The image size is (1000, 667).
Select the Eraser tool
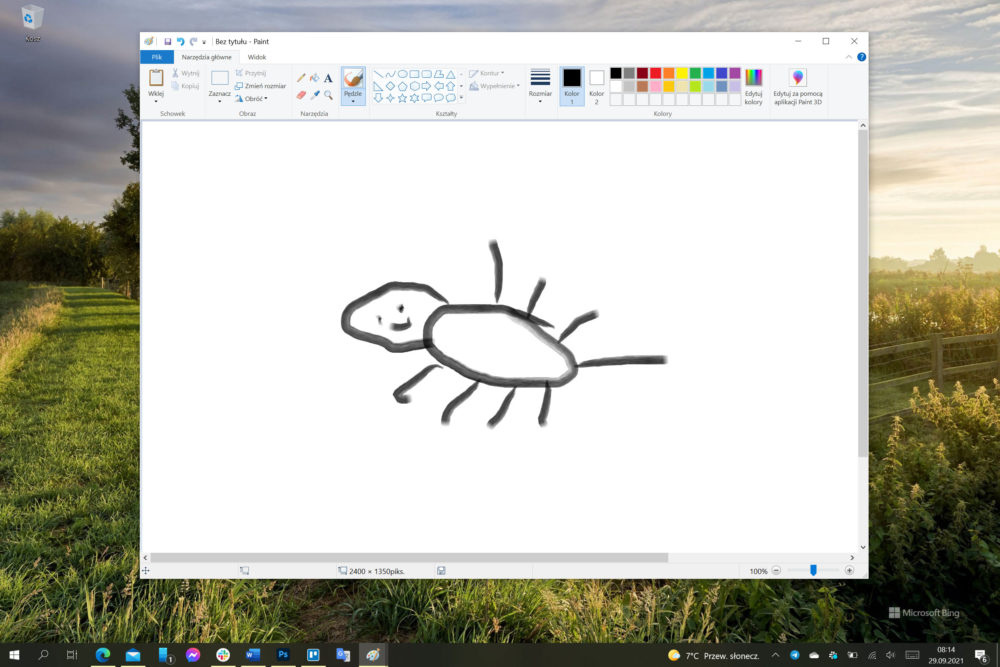(x=301, y=95)
